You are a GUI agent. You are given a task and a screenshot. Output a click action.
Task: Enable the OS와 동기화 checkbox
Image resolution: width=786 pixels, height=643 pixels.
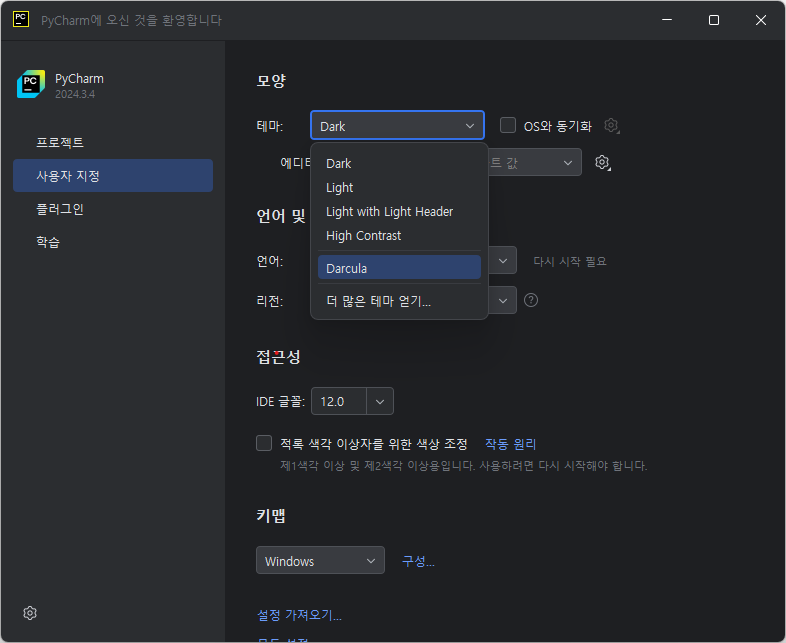[508, 125]
